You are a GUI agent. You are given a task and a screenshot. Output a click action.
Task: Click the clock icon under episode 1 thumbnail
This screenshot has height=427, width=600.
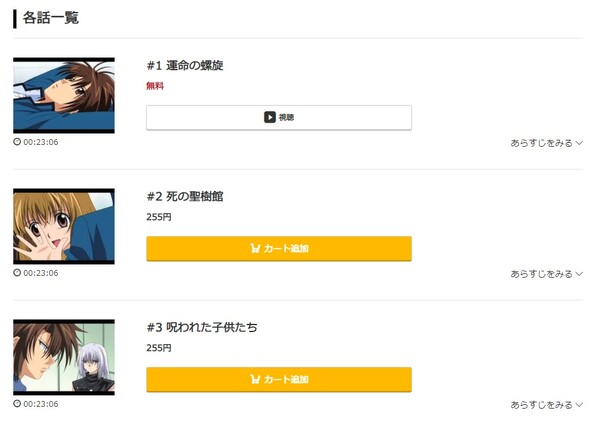17,142
